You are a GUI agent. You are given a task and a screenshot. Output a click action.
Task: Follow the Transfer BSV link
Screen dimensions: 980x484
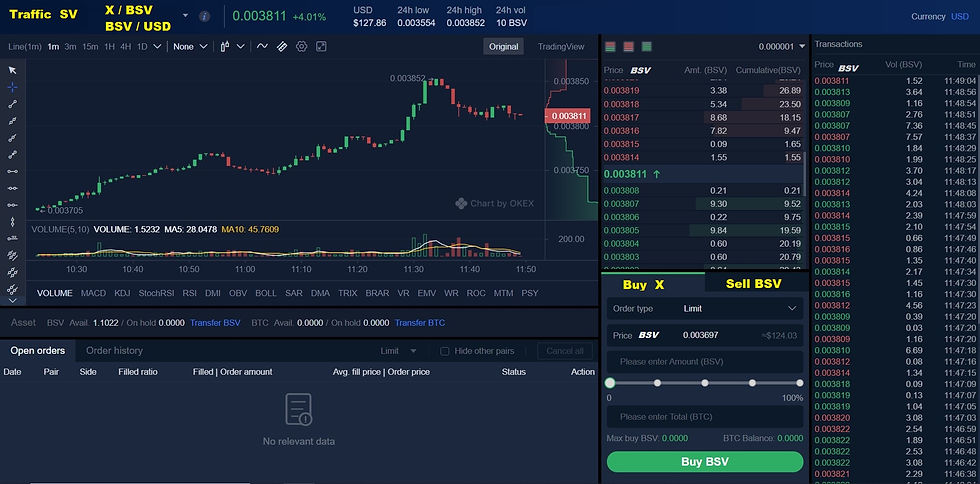216,323
